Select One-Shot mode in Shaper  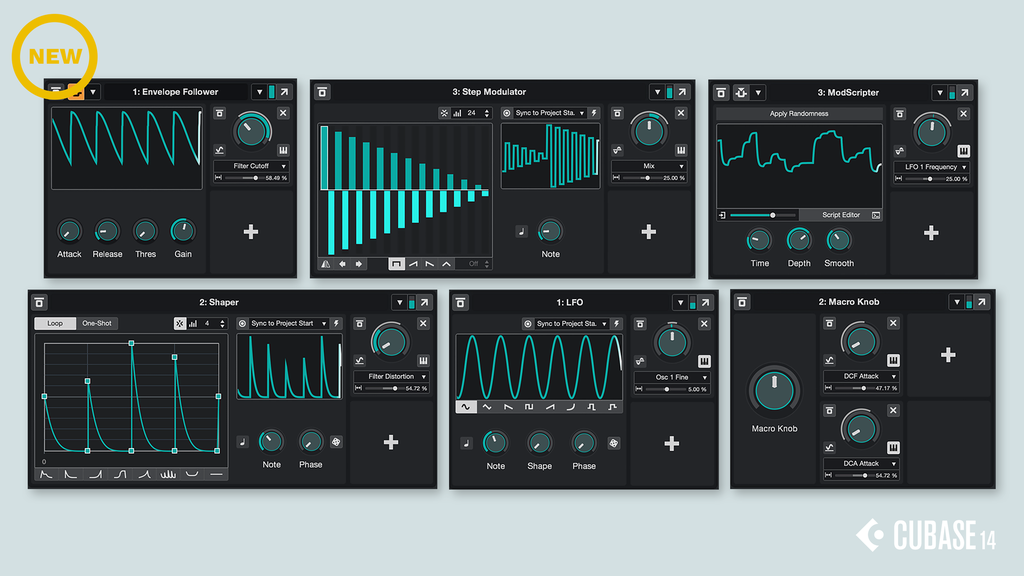coord(97,323)
